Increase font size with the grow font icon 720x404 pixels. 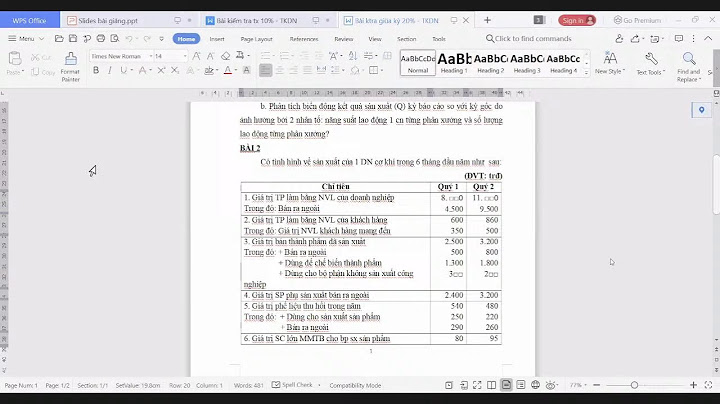[x=196, y=56]
